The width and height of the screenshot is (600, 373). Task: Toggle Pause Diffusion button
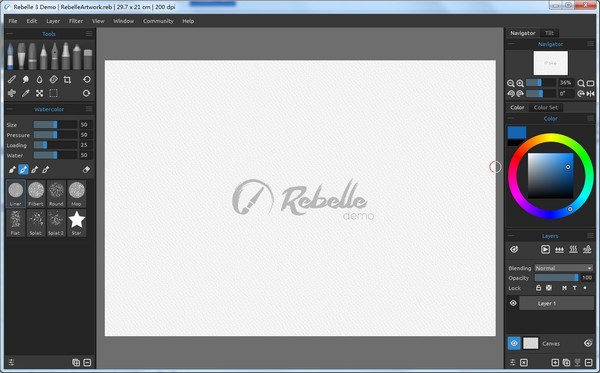click(x=545, y=250)
